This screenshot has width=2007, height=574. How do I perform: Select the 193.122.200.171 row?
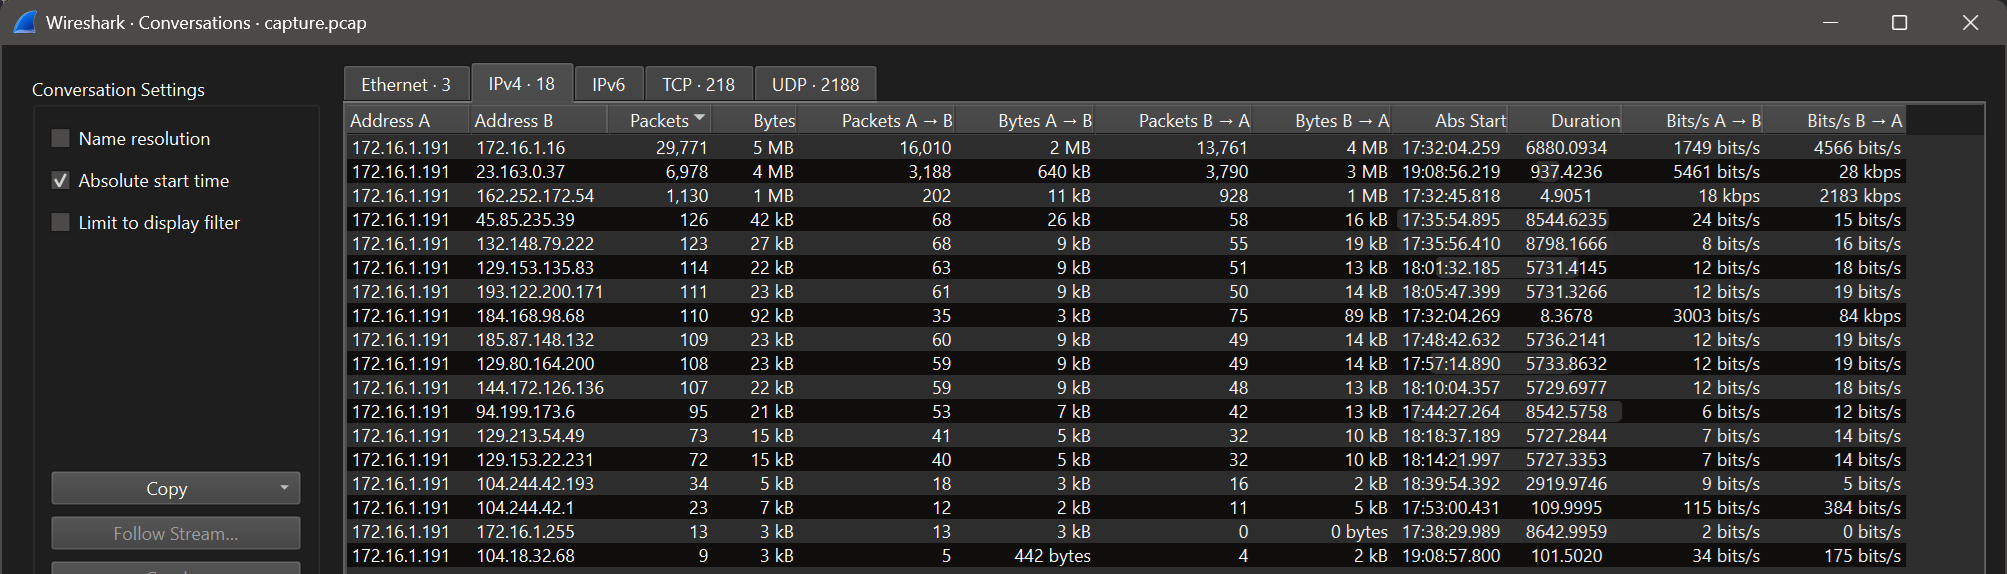(x=1125, y=291)
